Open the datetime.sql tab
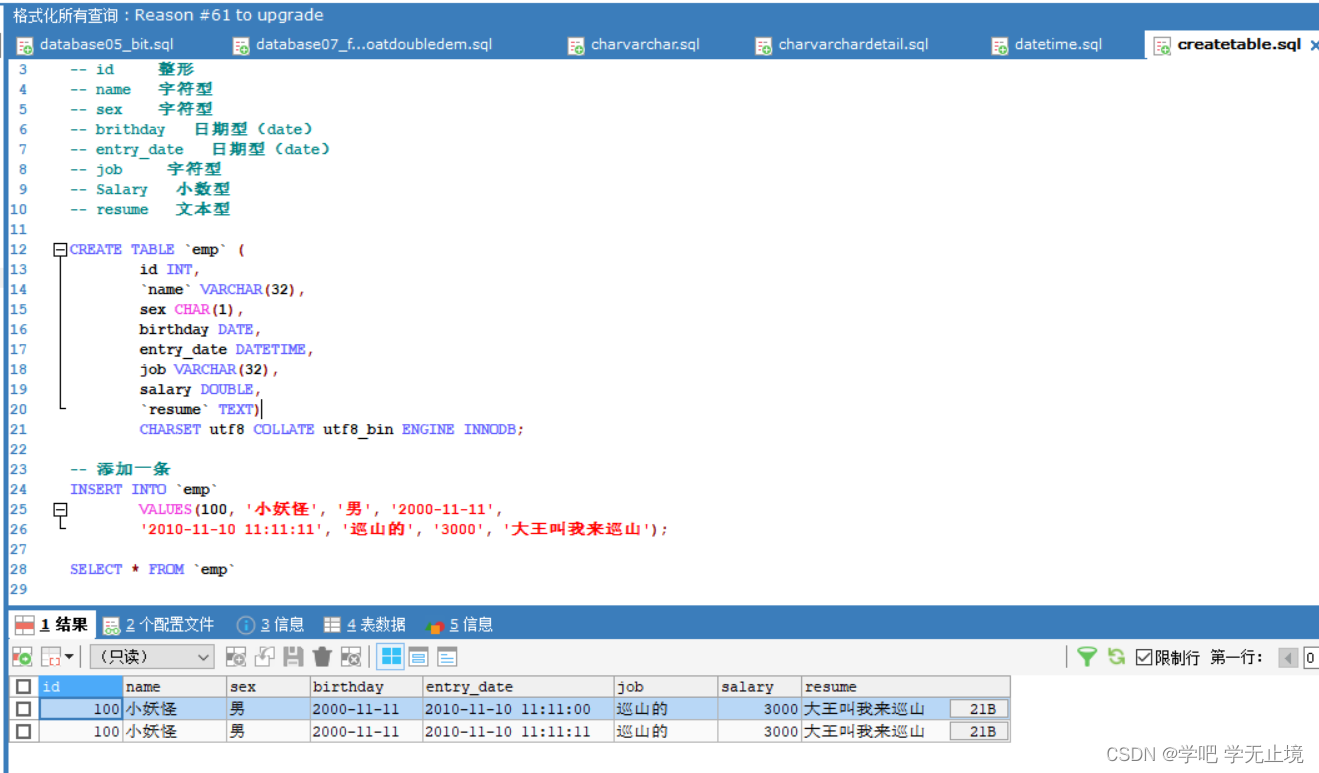1319x773 pixels. (x=1047, y=45)
